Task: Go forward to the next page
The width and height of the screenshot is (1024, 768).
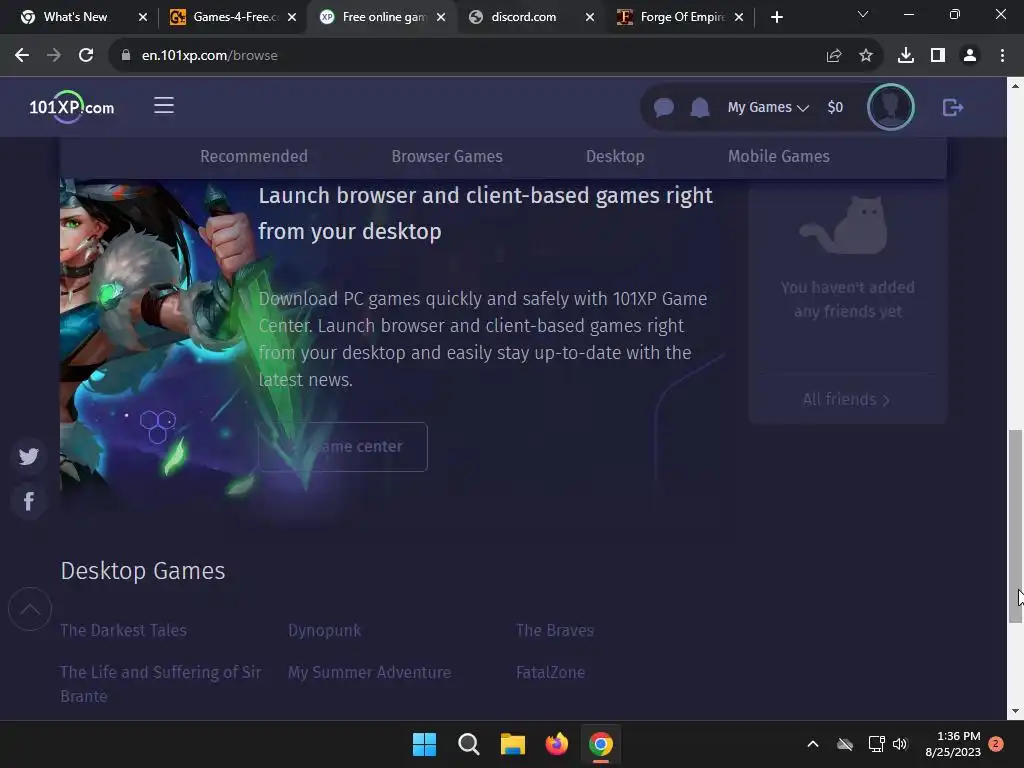Action: click(54, 56)
